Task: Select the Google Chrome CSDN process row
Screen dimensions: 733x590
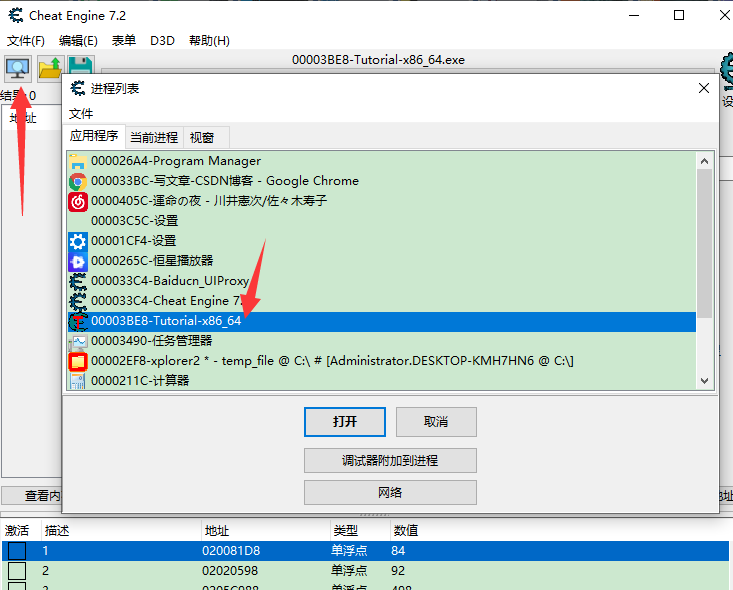Action: click(381, 181)
